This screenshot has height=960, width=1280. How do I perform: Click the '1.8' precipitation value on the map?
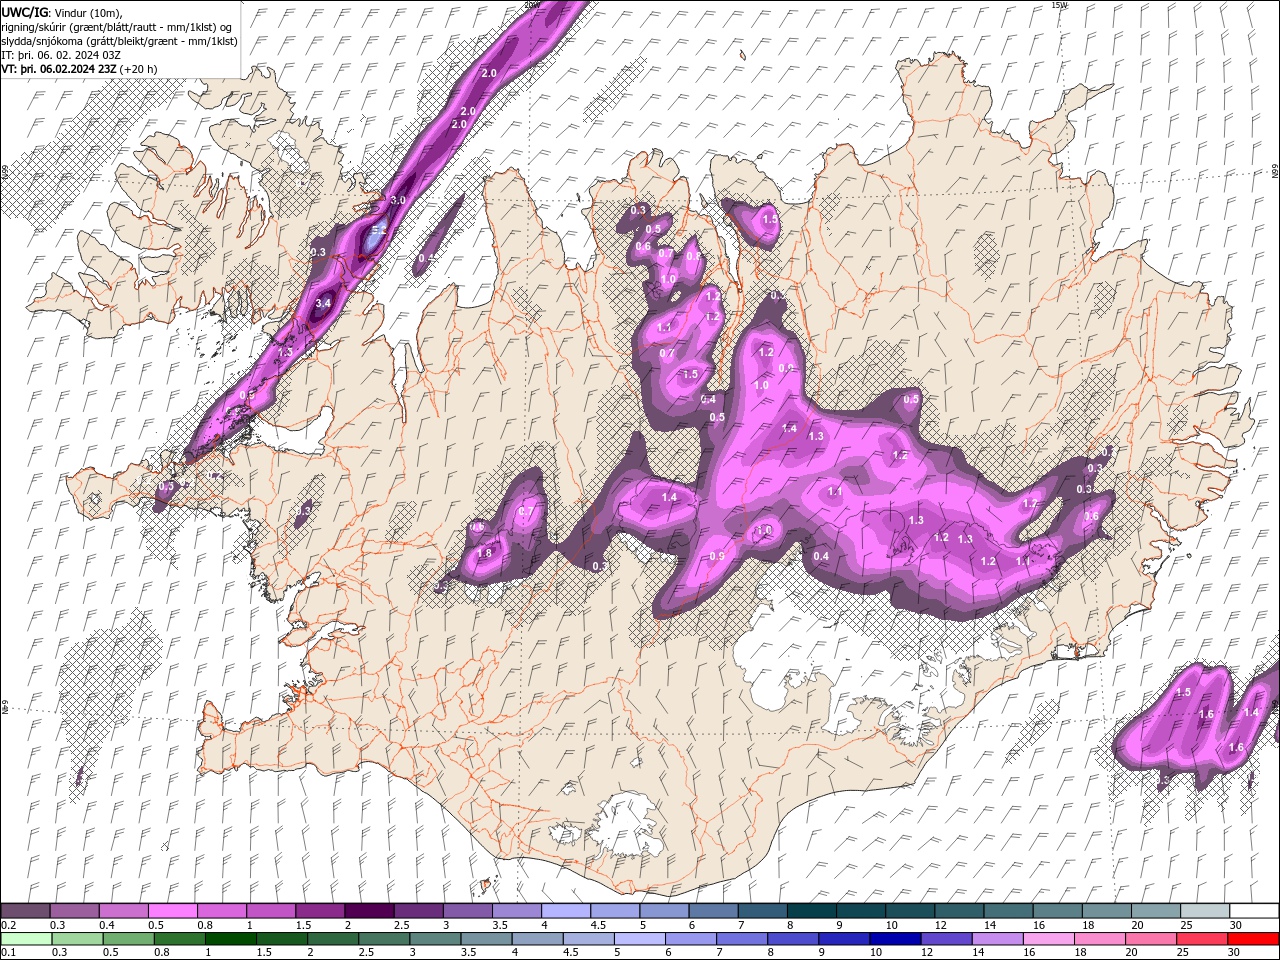(x=486, y=553)
